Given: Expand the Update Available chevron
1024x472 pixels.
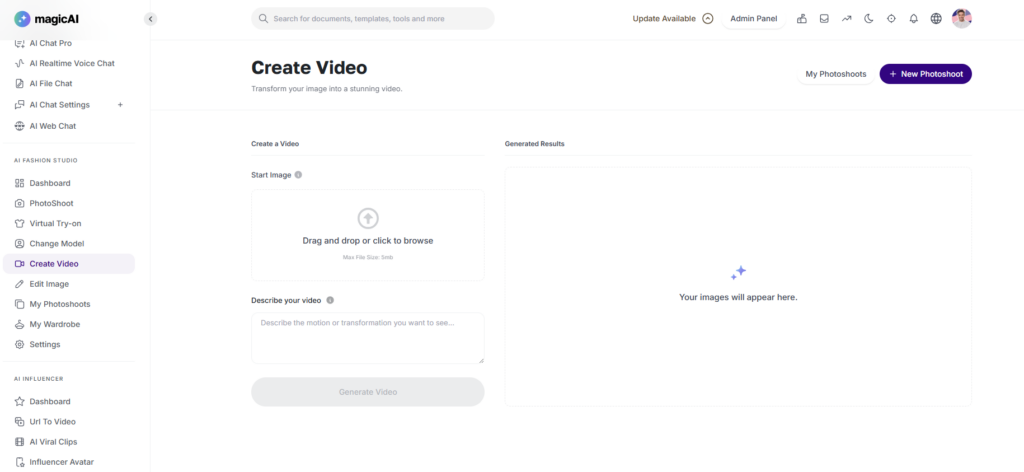Looking at the screenshot, I should tap(708, 18).
